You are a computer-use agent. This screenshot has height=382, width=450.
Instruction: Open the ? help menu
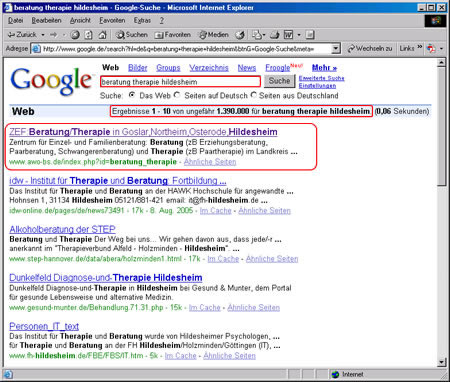(x=162, y=20)
